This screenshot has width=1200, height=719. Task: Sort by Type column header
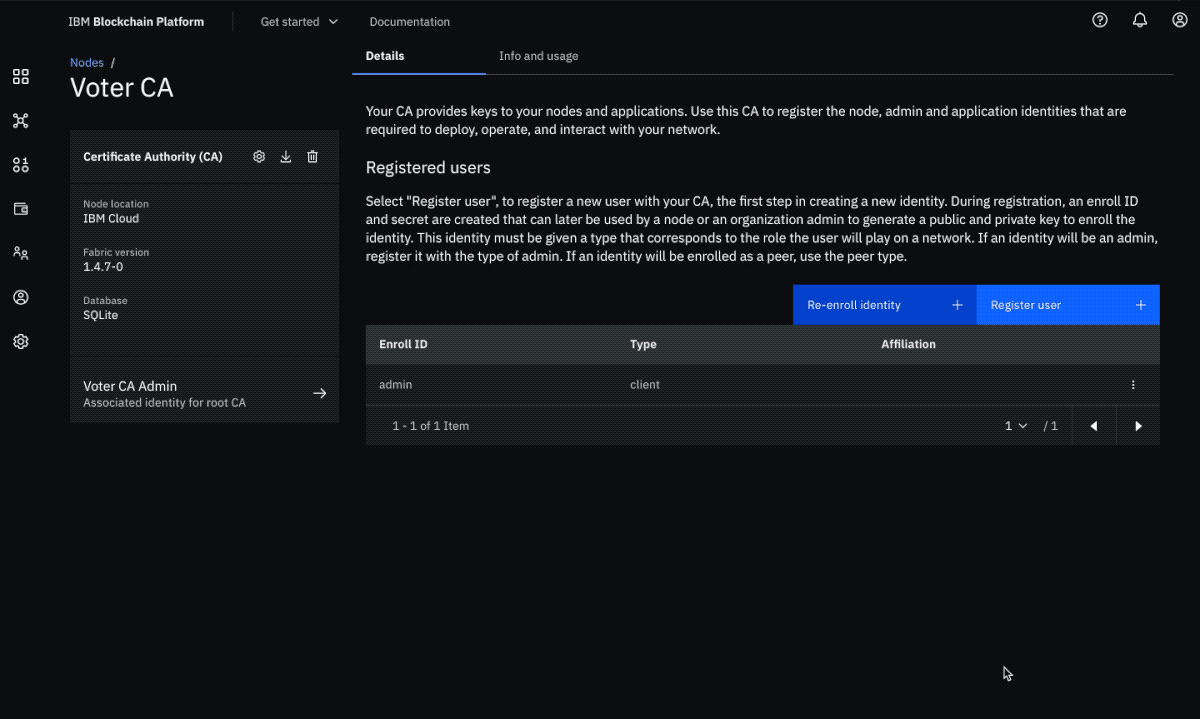click(643, 344)
